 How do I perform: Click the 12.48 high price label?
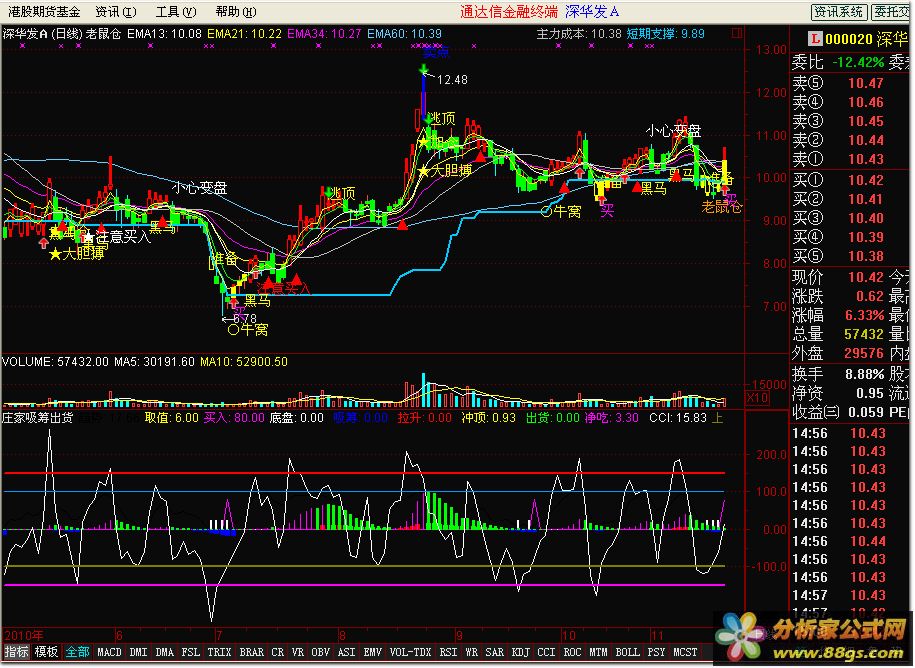click(x=452, y=80)
